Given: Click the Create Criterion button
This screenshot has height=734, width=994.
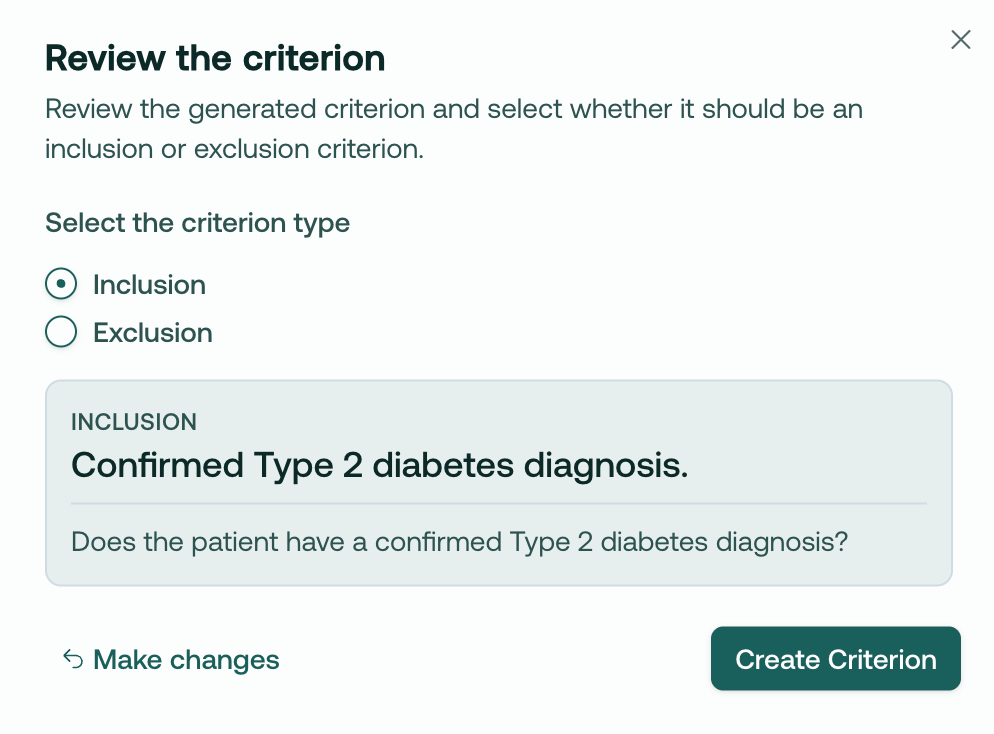Looking at the screenshot, I should tap(836, 659).
